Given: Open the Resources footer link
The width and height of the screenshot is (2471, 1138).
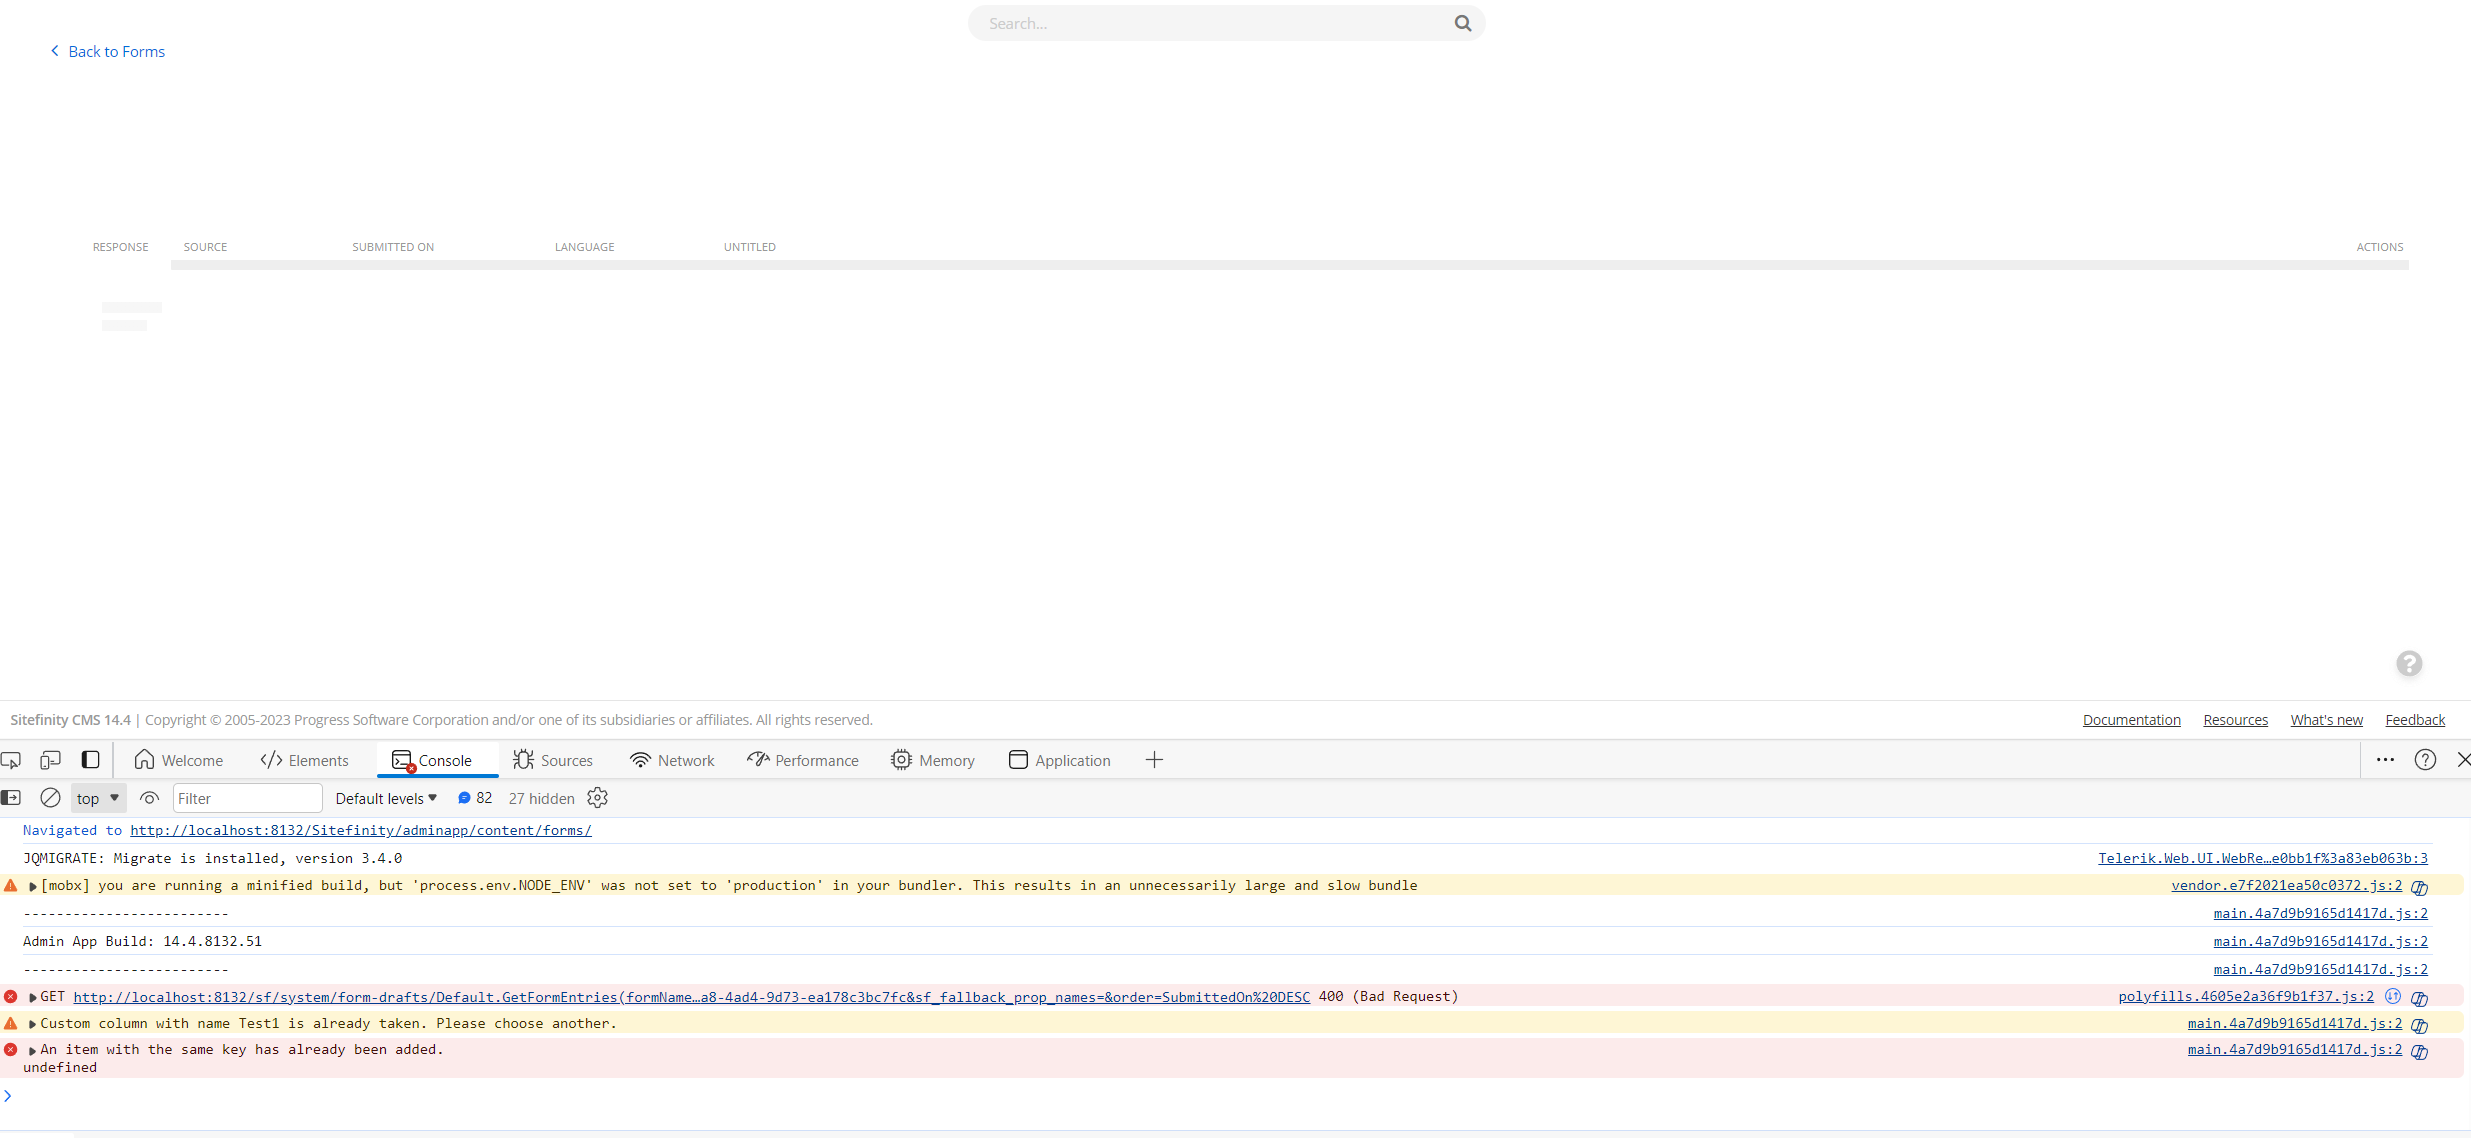Looking at the screenshot, I should 2235,720.
